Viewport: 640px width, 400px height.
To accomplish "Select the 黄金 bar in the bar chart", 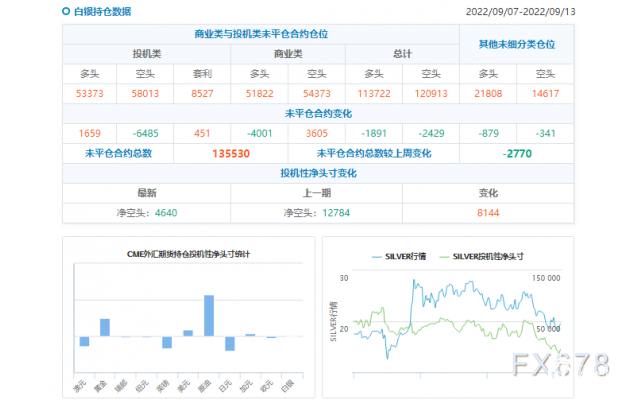I will tap(105, 327).
